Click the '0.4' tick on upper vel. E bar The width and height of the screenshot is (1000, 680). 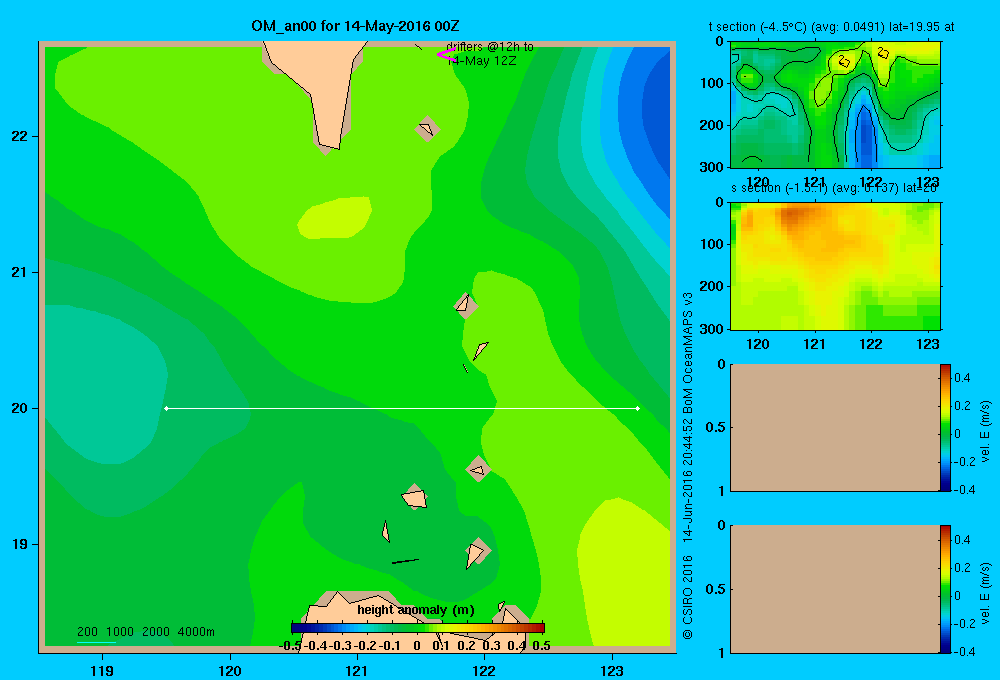[963, 378]
